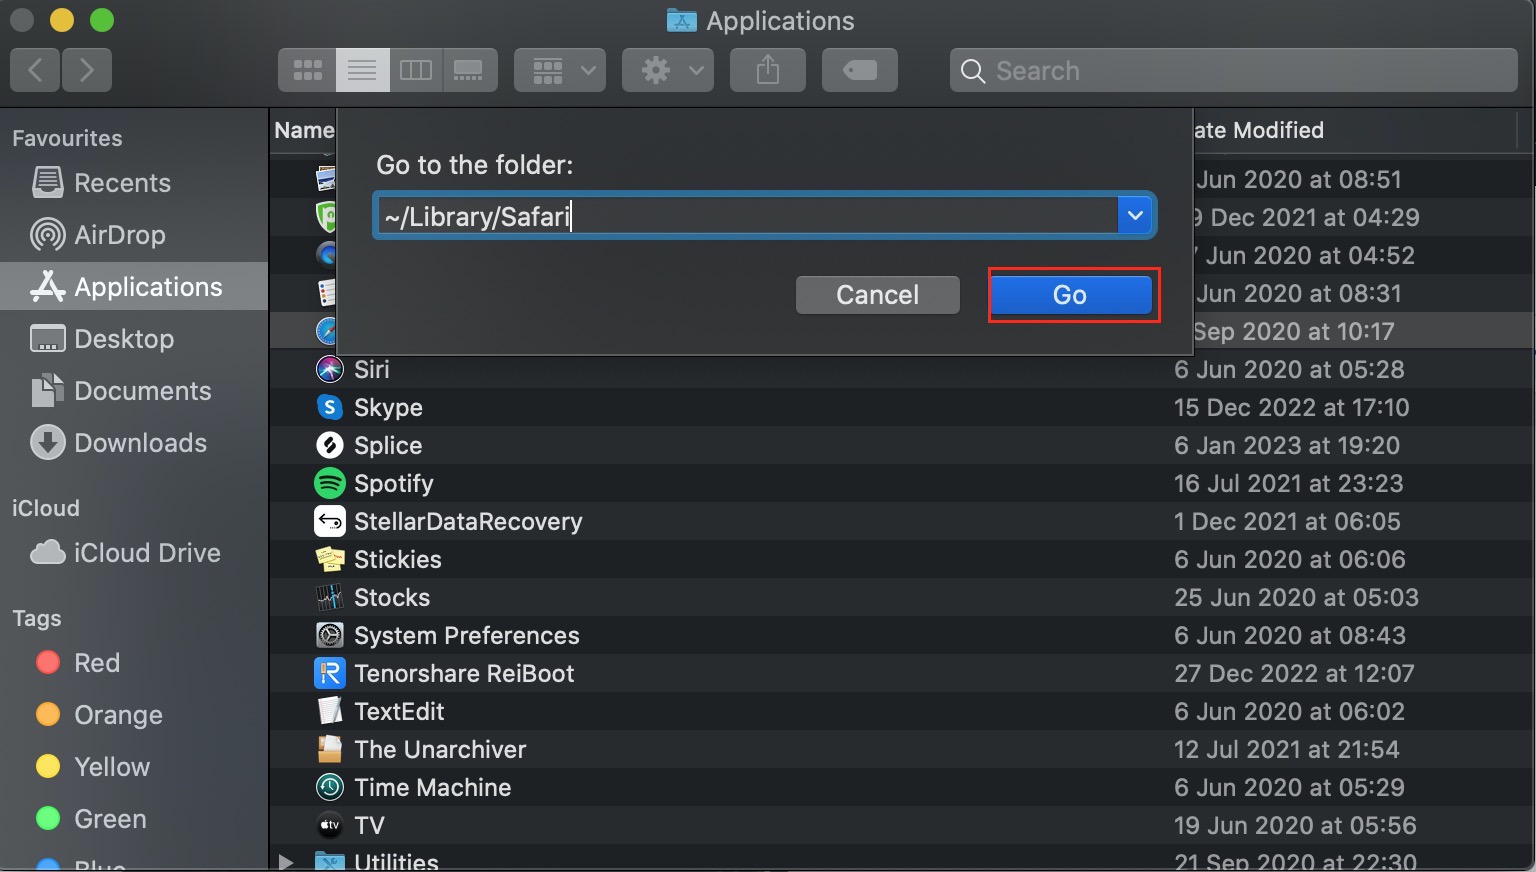Switch to icon view
Screen dimensions: 1536x872
(x=307, y=70)
